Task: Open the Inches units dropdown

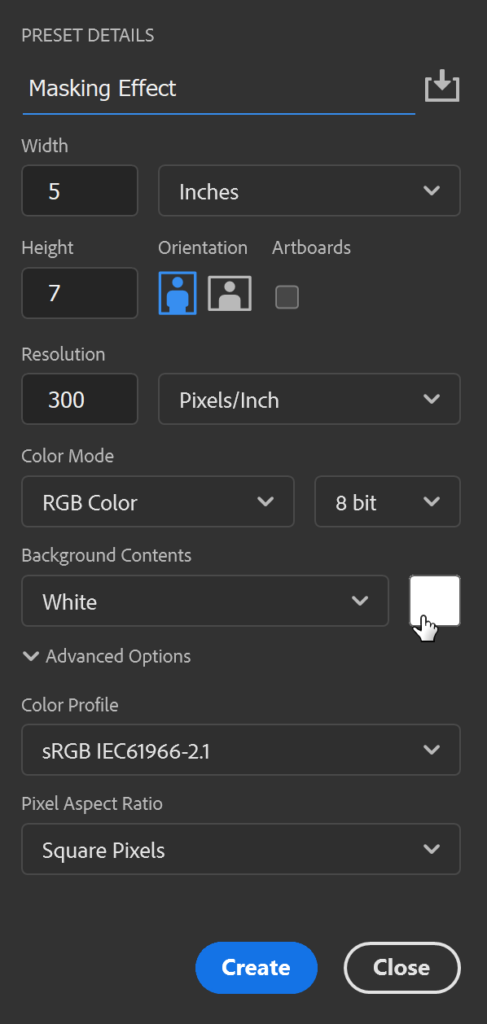Action: tap(309, 191)
